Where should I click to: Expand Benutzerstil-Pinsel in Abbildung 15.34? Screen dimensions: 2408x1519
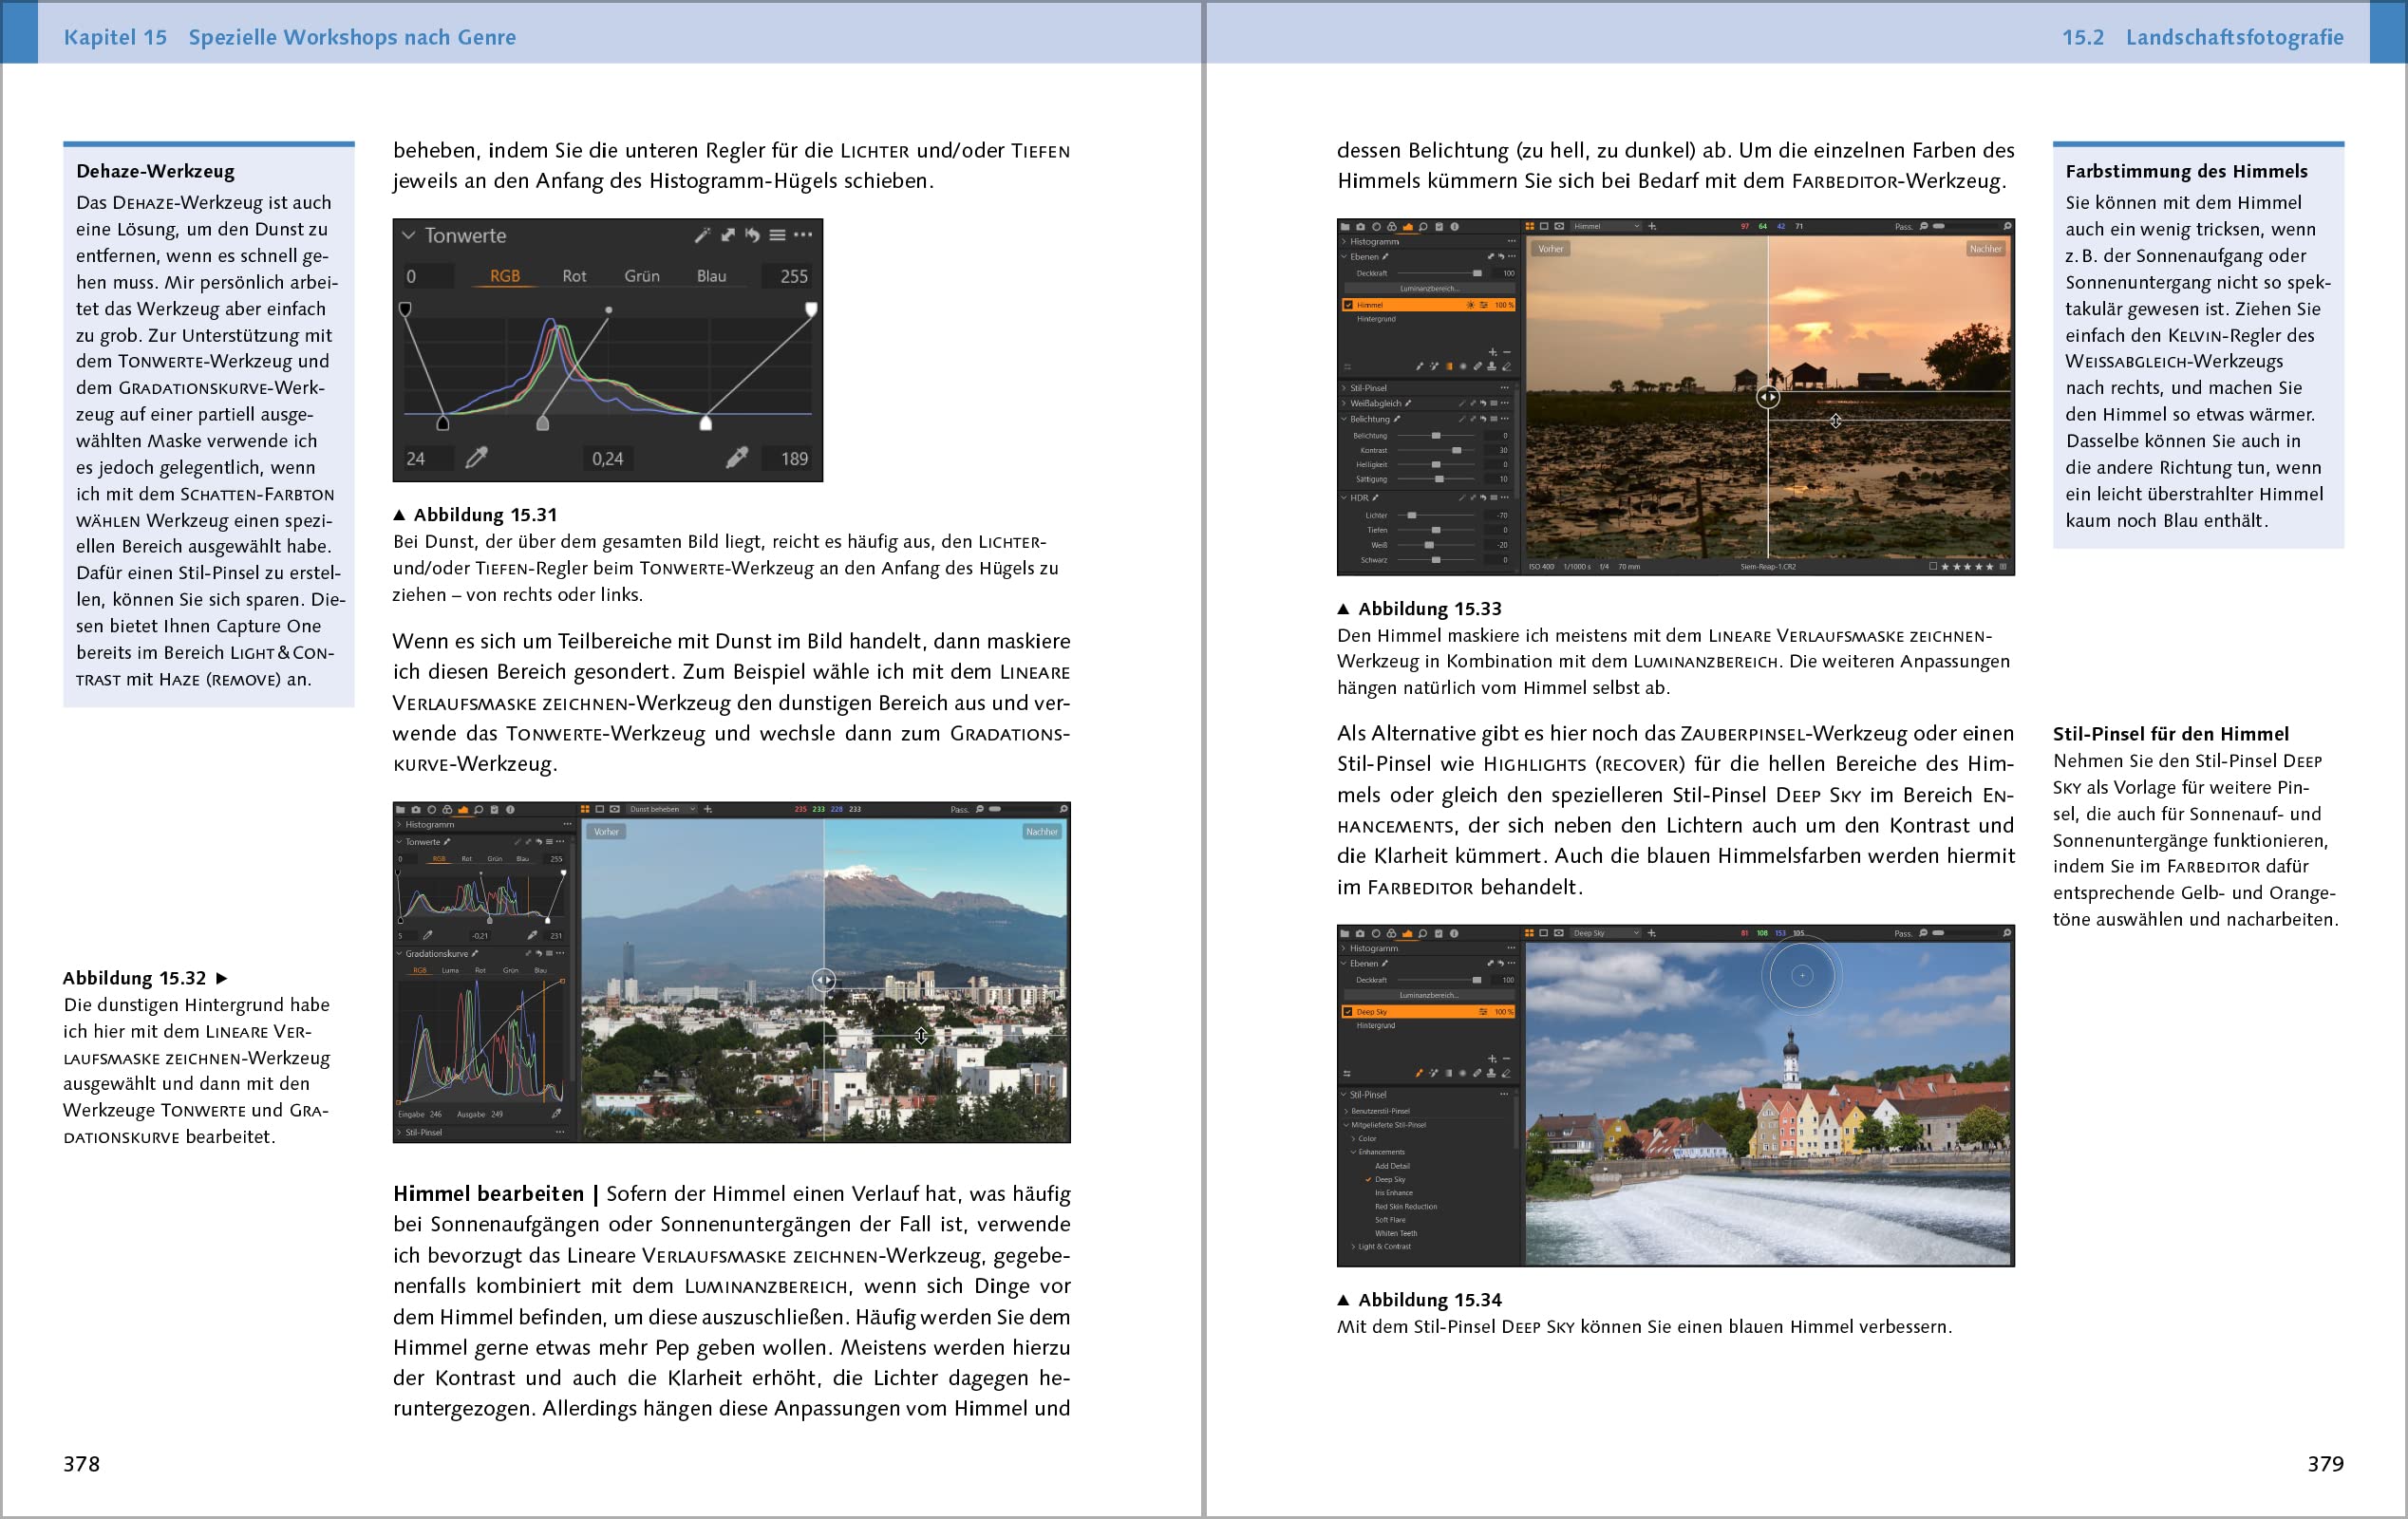pyautogui.click(x=1346, y=1111)
